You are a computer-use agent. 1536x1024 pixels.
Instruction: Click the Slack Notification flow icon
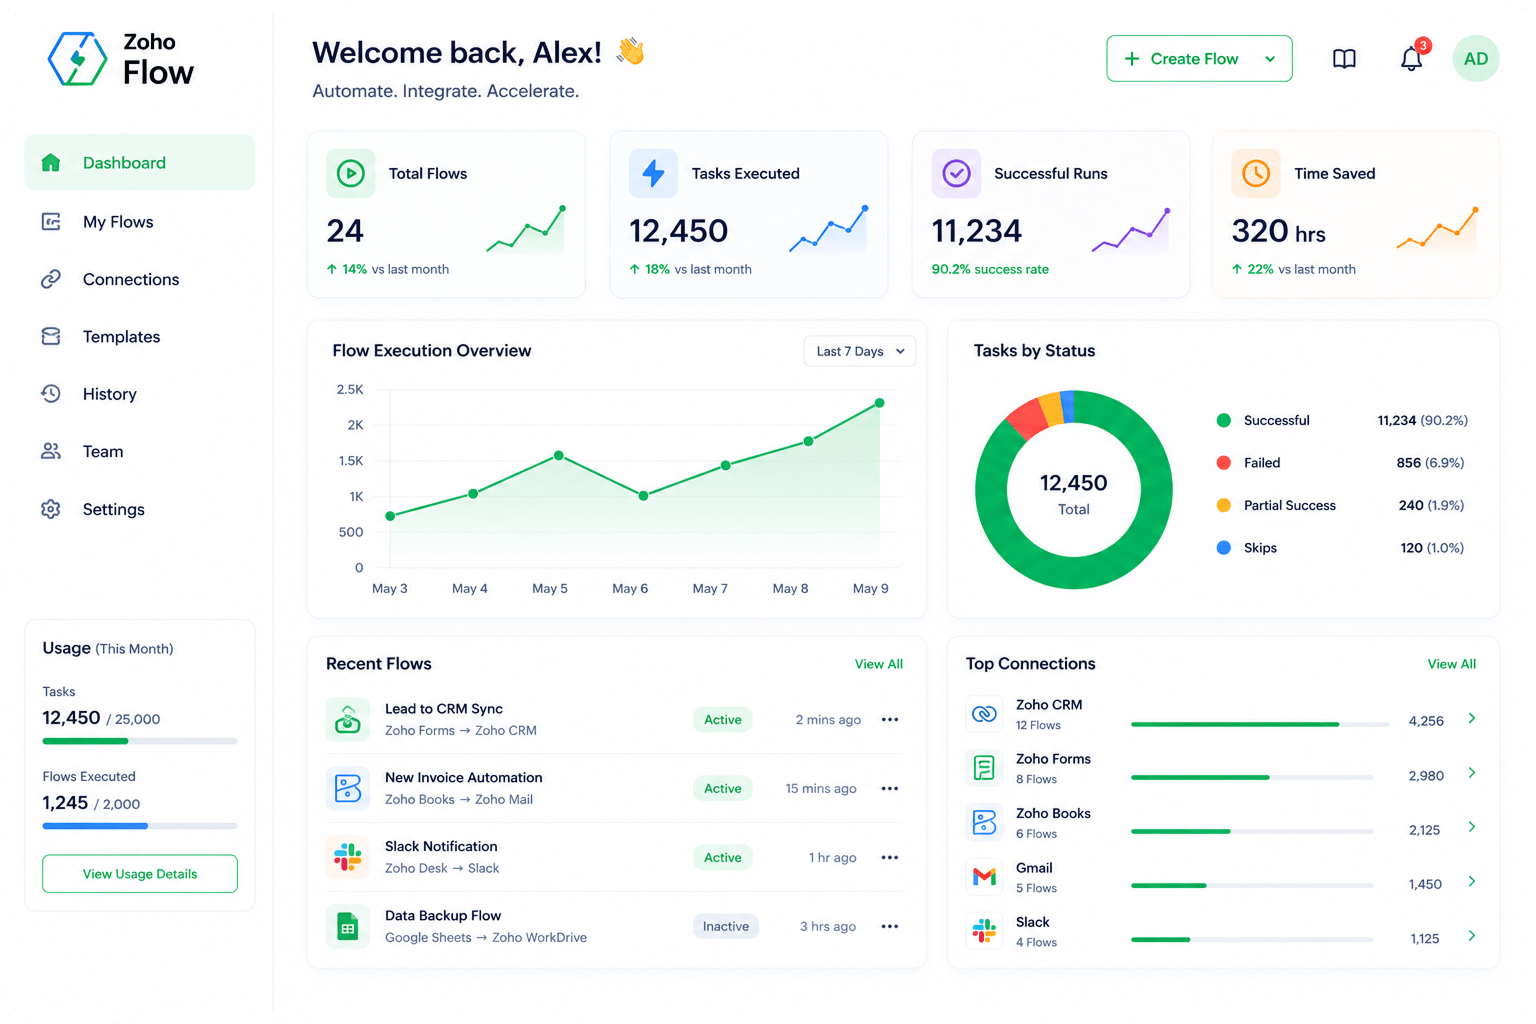coord(348,857)
